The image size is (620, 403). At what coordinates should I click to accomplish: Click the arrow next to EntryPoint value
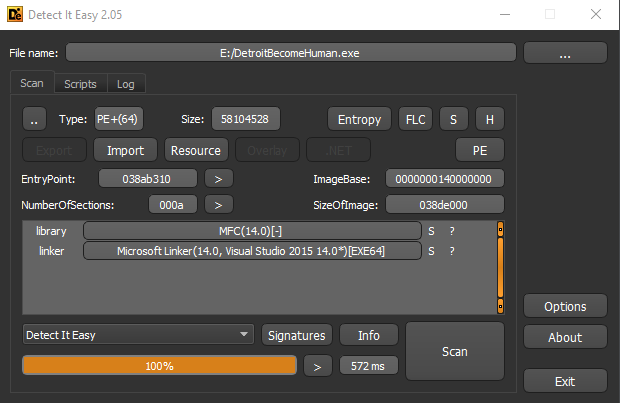218,179
